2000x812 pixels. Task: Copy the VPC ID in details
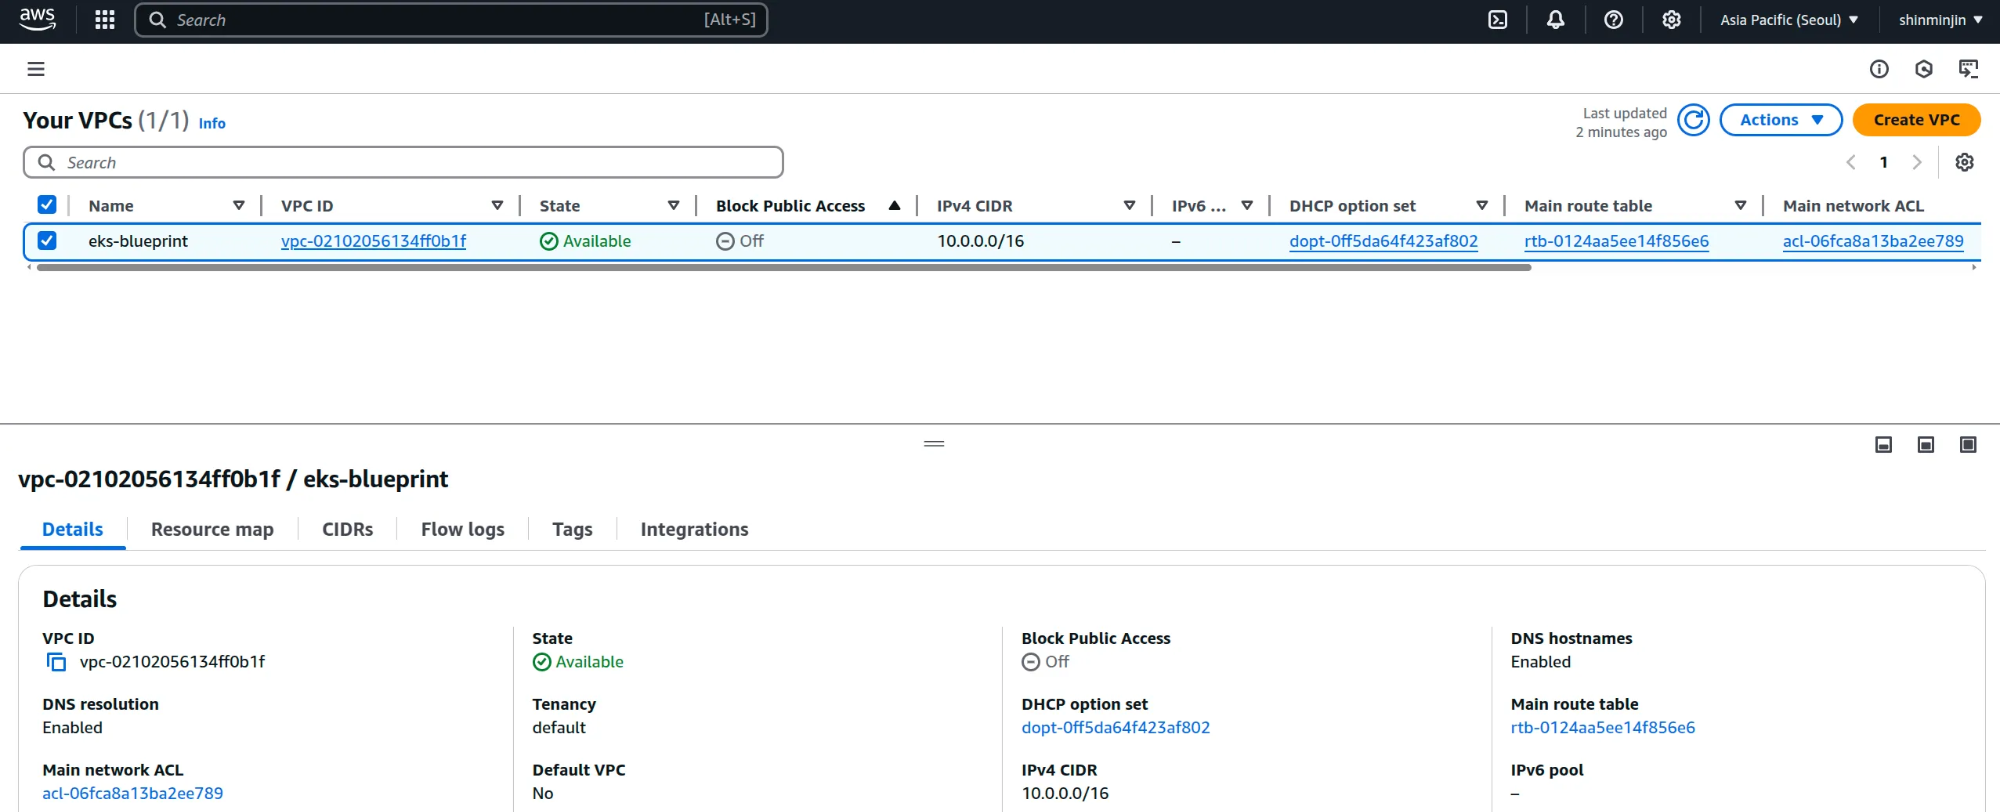pos(56,662)
